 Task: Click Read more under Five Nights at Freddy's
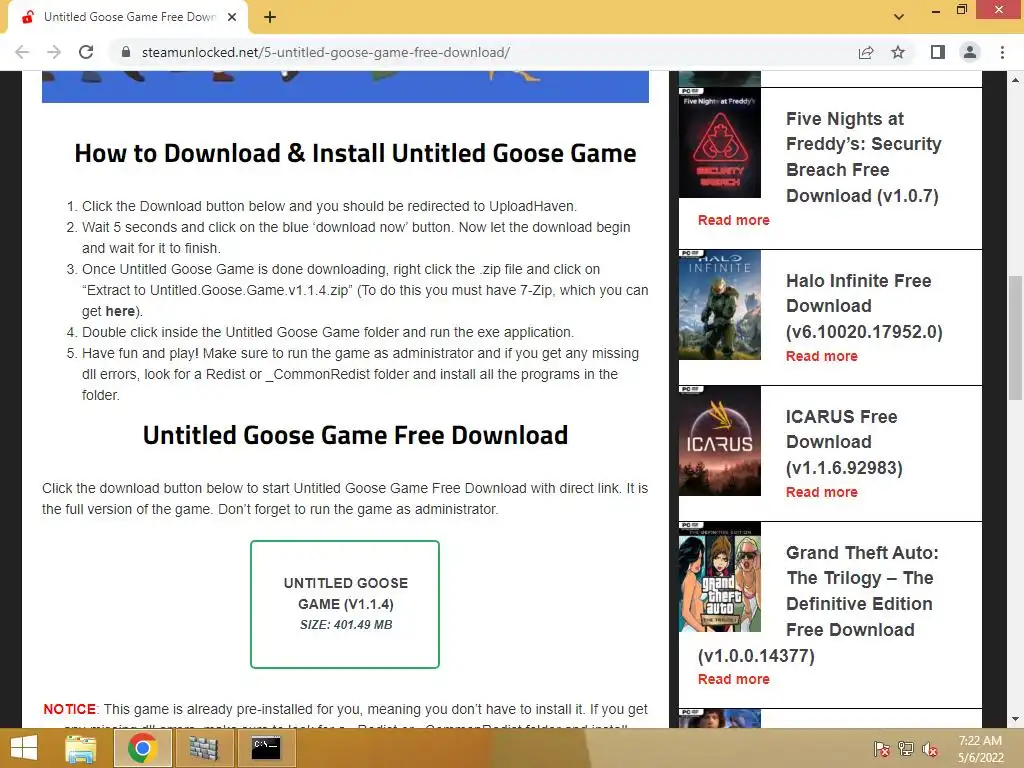coord(733,220)
